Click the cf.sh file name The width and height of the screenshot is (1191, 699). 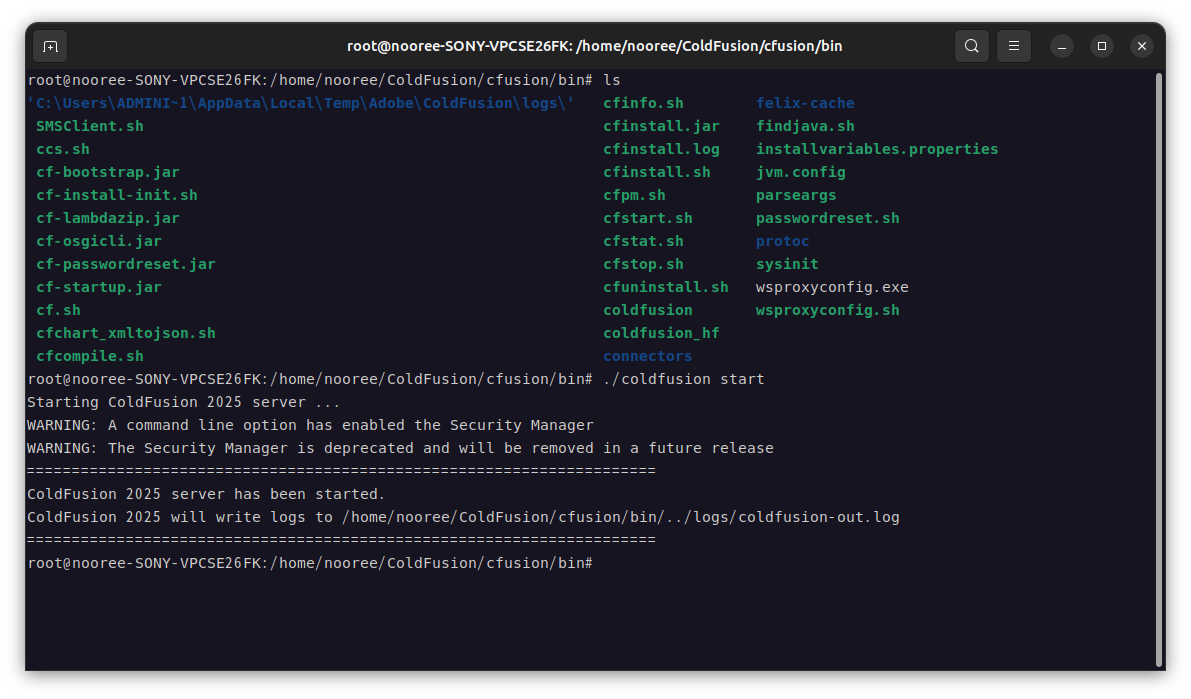click(58, 310)
